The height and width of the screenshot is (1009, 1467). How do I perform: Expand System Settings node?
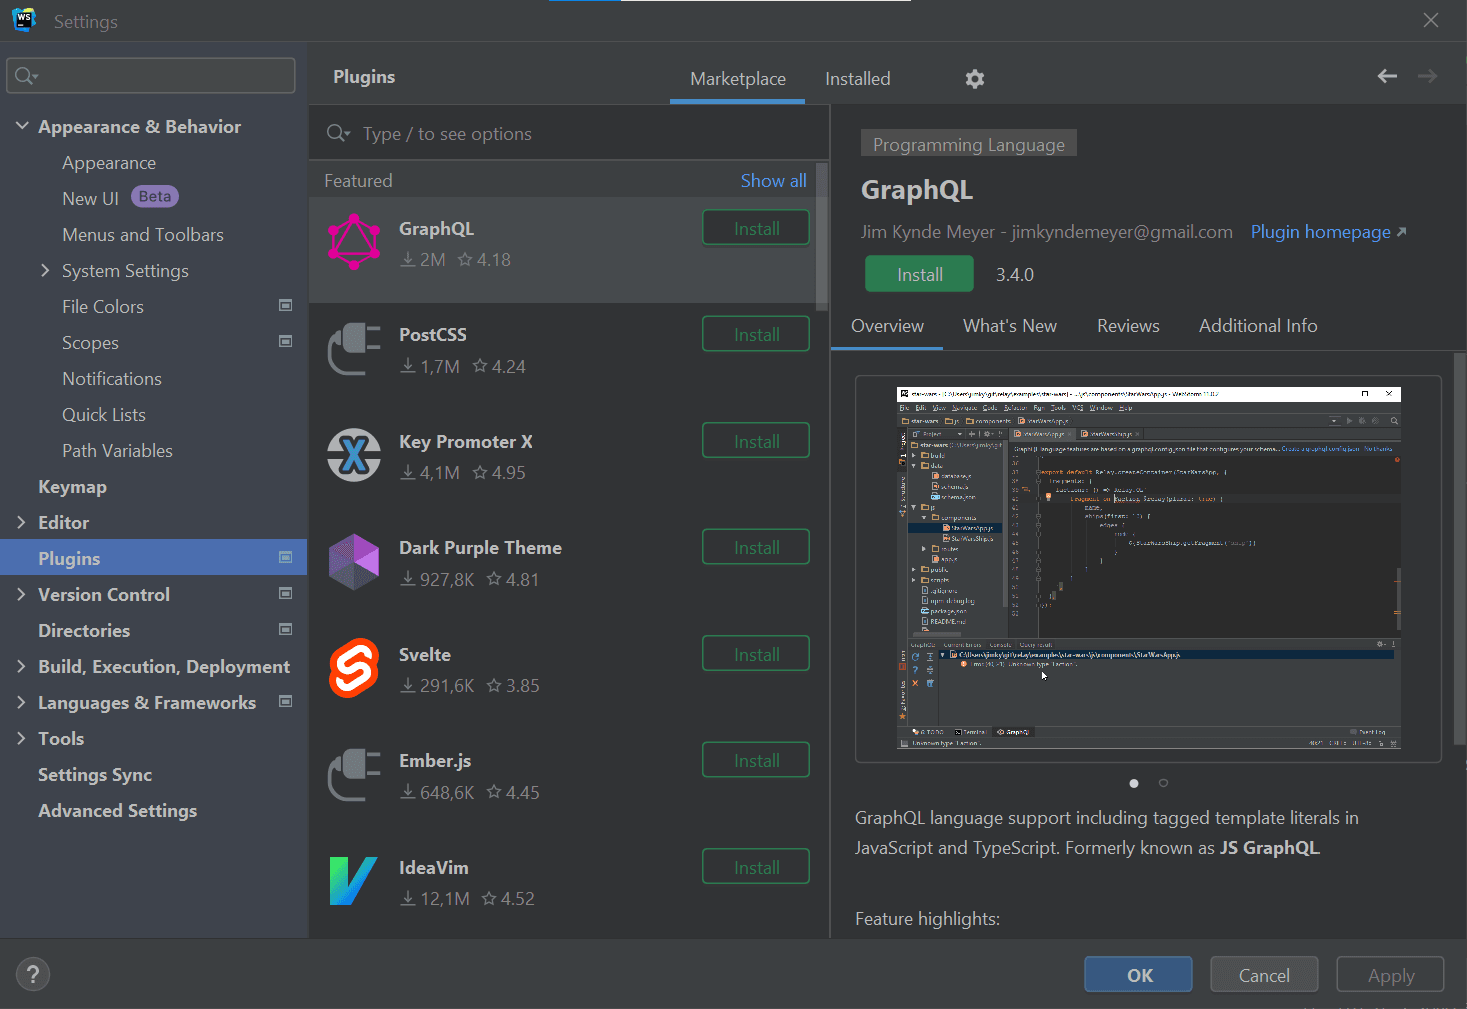coord(45,270)
